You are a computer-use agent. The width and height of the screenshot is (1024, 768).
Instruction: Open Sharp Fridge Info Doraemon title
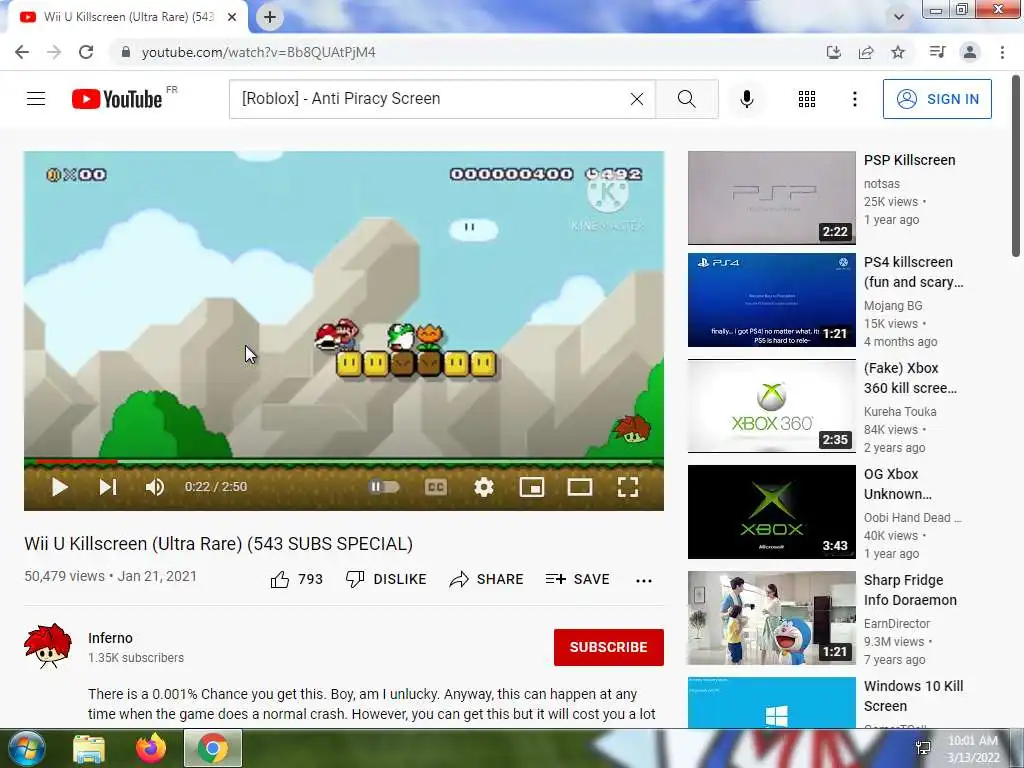click(x=910, y=590)
